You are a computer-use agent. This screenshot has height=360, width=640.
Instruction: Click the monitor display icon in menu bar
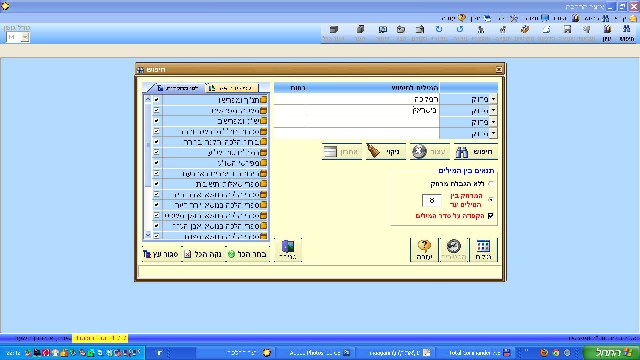(x=545, y=18)
